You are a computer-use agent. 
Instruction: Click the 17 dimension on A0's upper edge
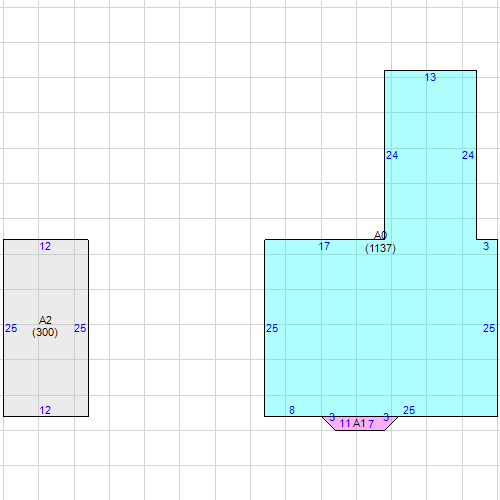[324, 246]
